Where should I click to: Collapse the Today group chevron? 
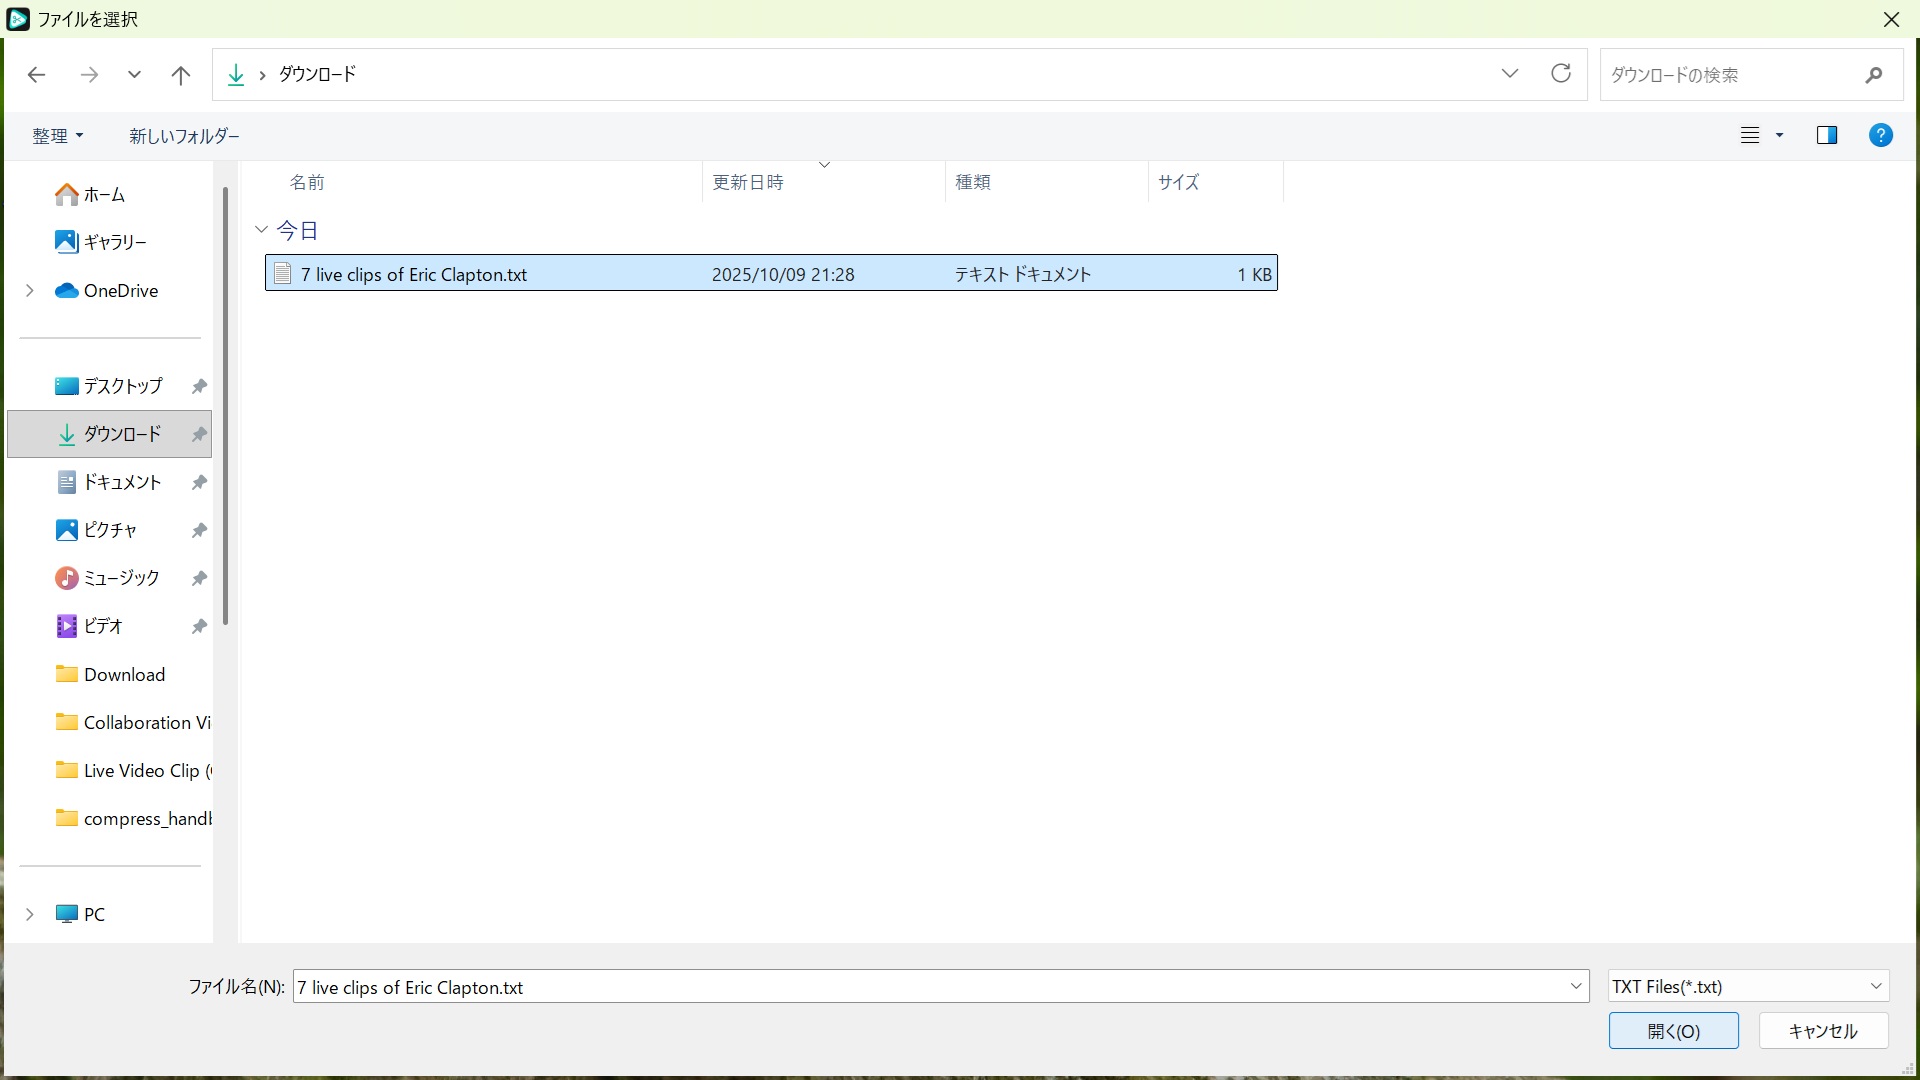[x=262, y=230]
